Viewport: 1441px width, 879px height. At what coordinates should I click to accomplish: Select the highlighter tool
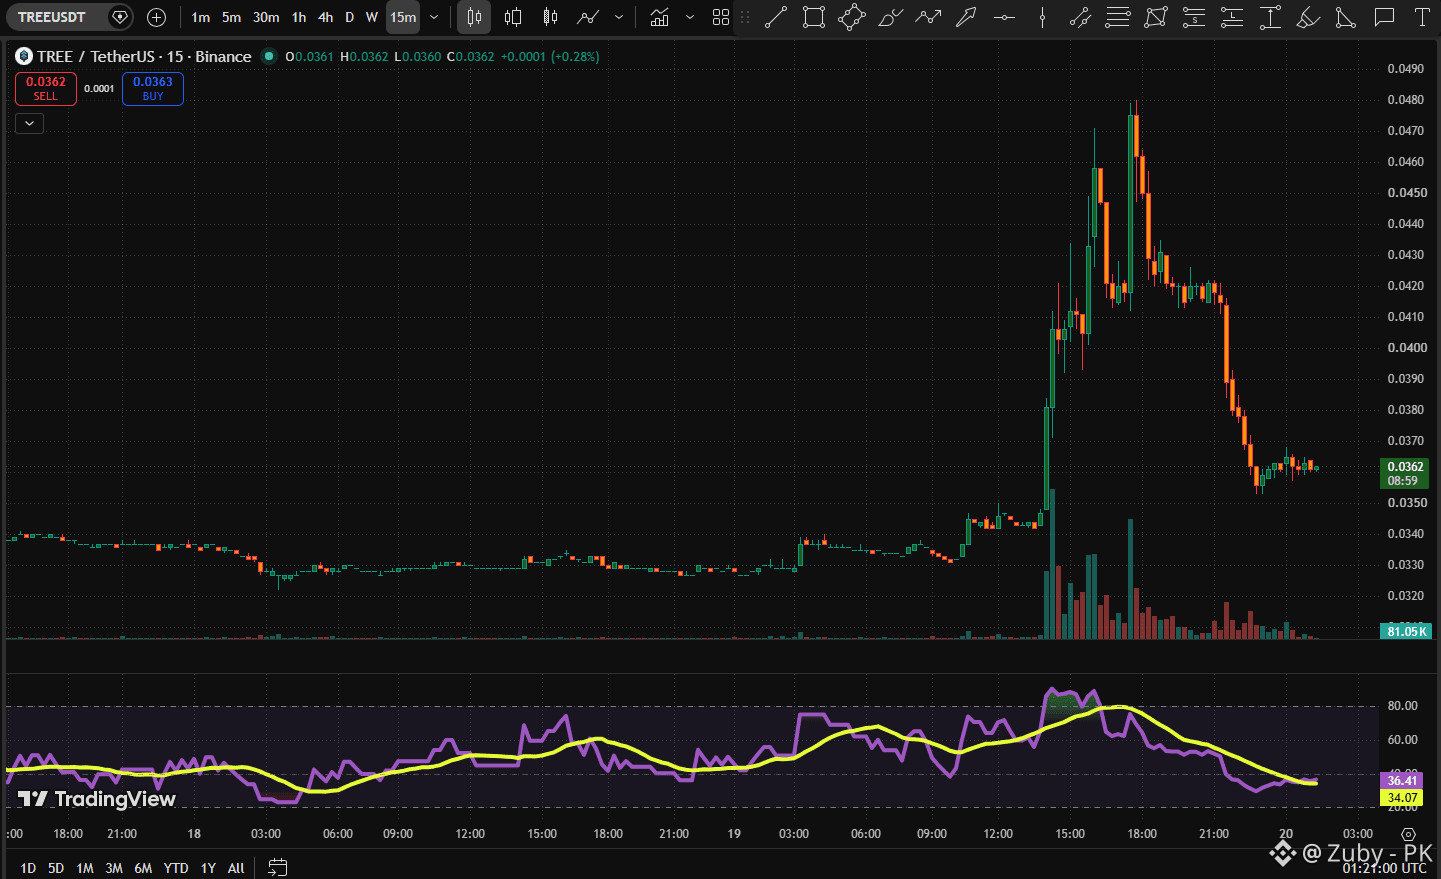[x=1308, y=17]
